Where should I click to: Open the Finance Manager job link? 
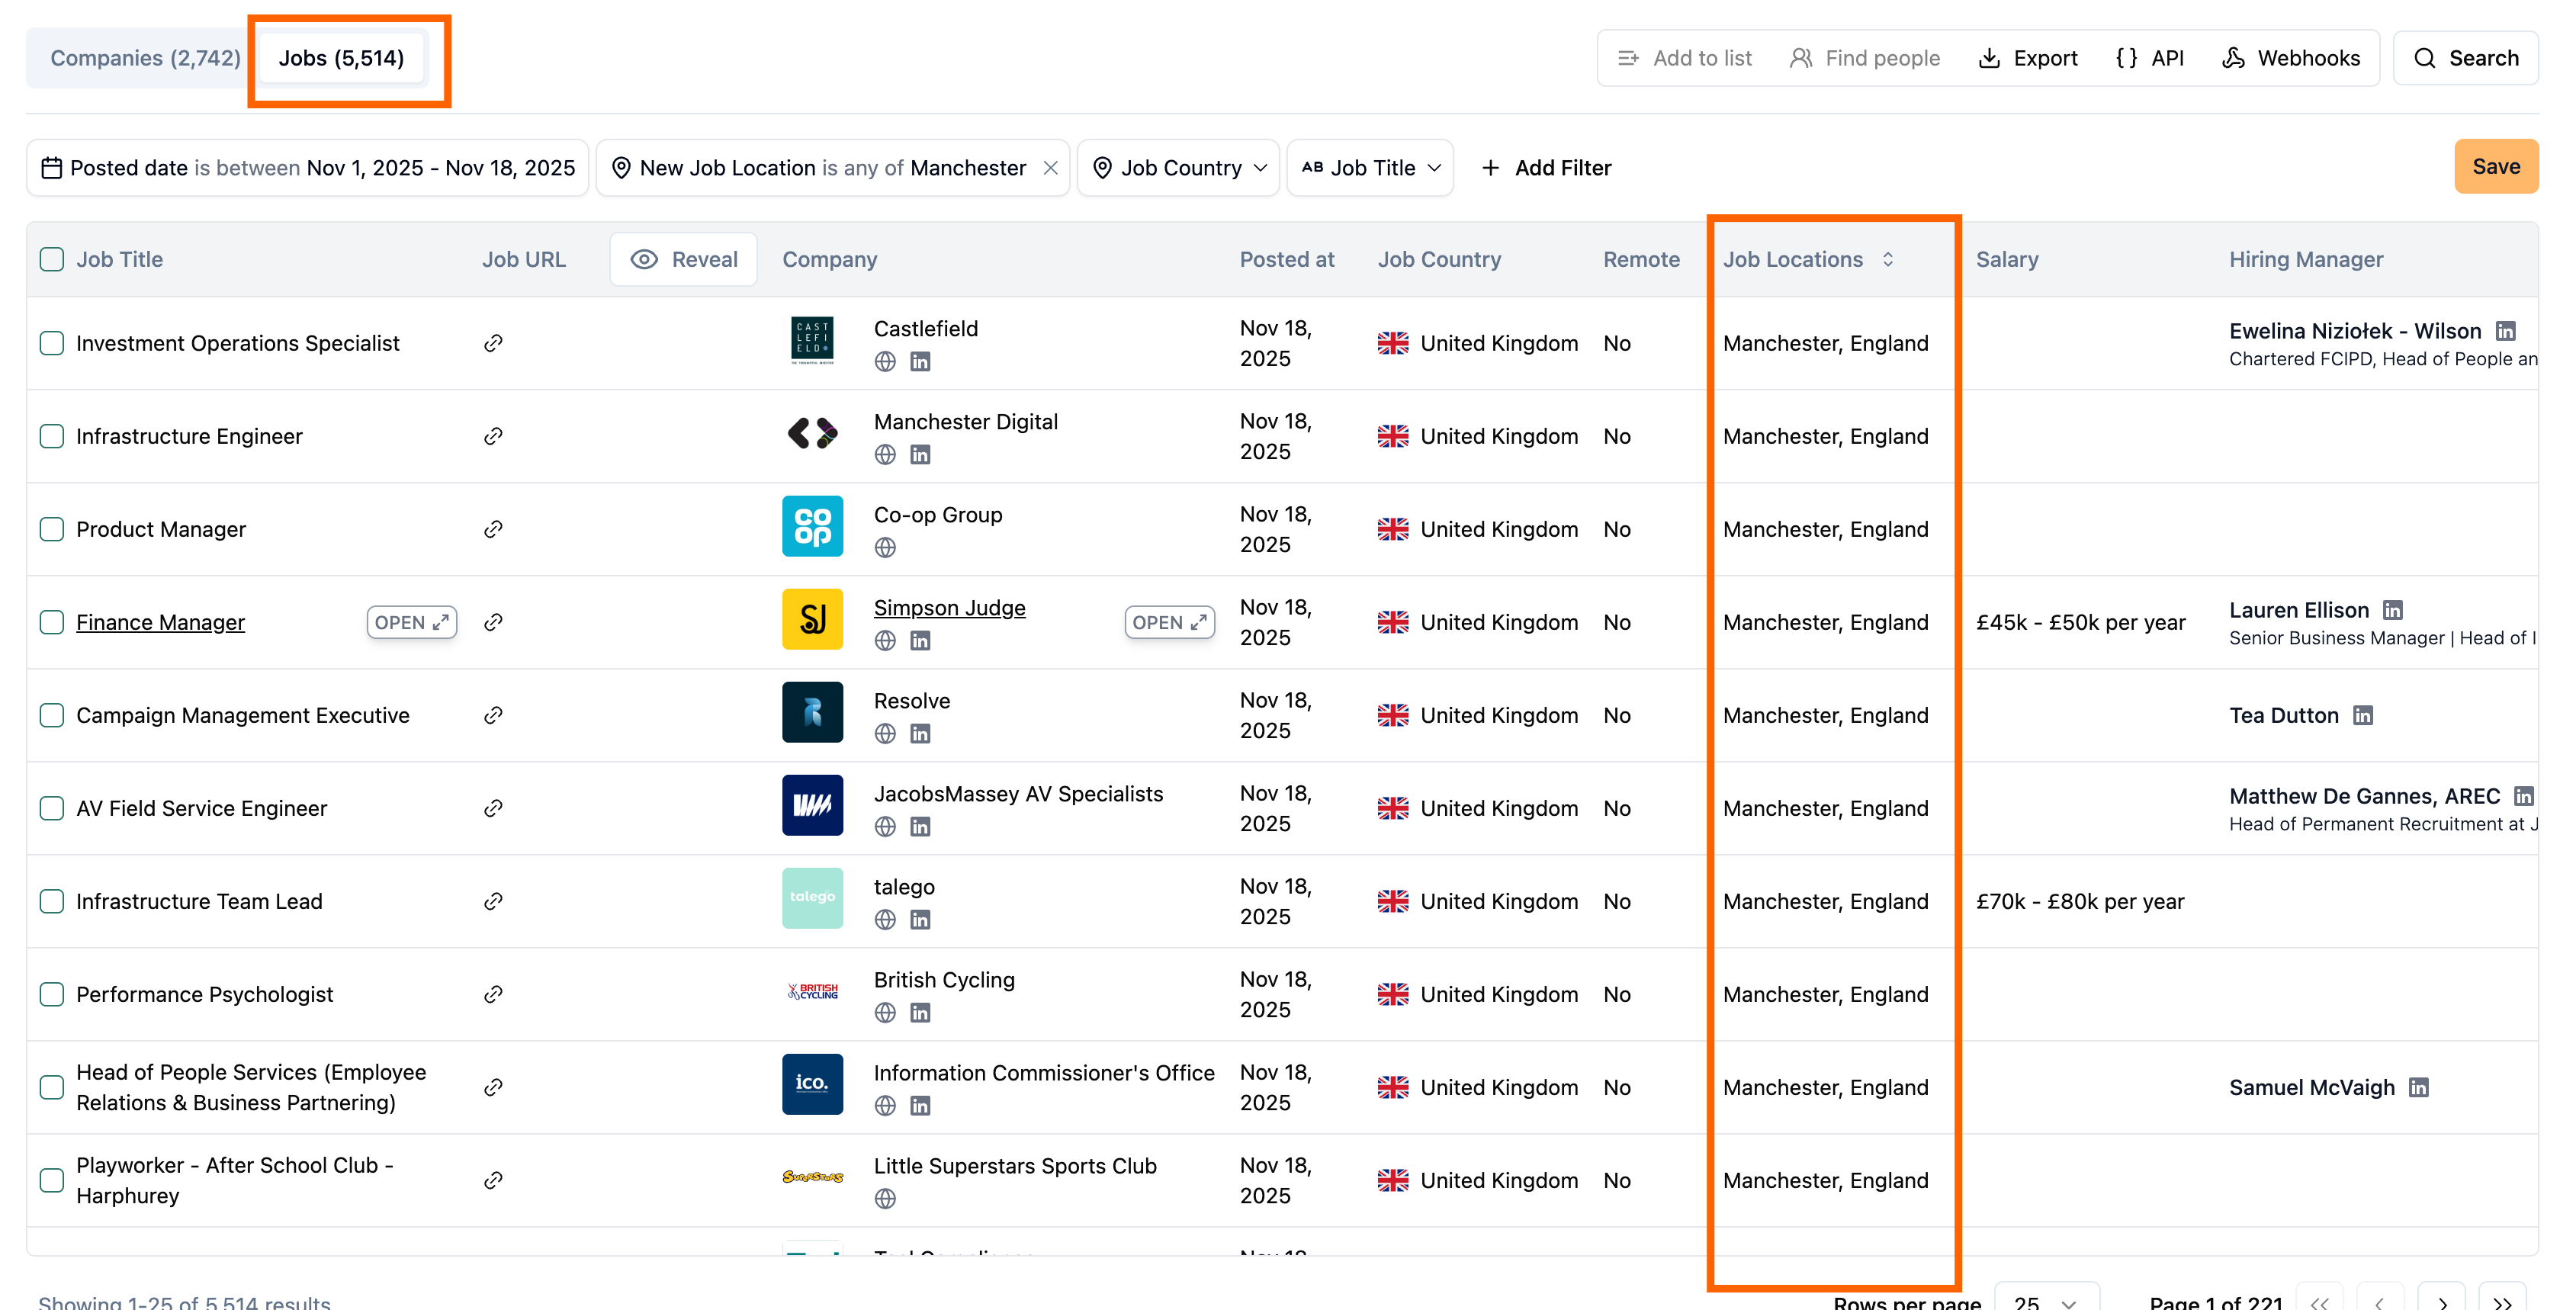(x=160, y=622)
